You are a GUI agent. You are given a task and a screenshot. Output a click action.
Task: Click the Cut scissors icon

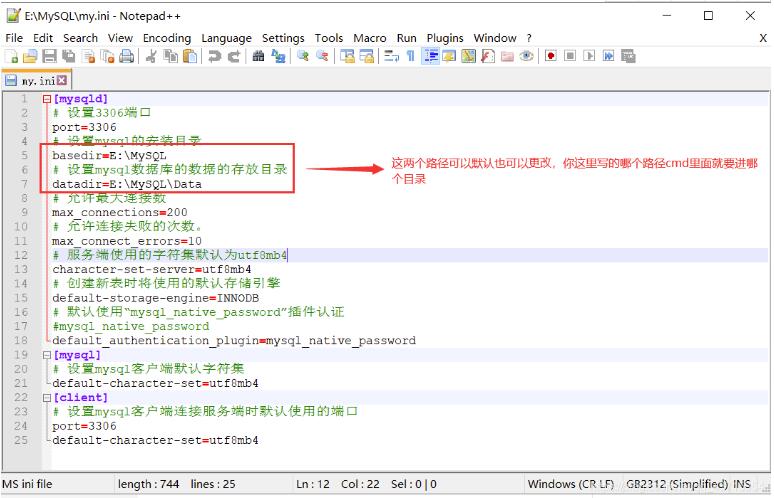[x=150, y=57]
